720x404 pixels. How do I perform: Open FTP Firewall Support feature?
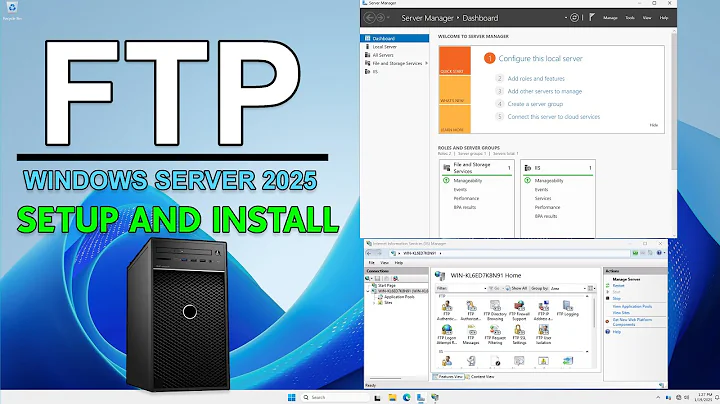[519, 310]
